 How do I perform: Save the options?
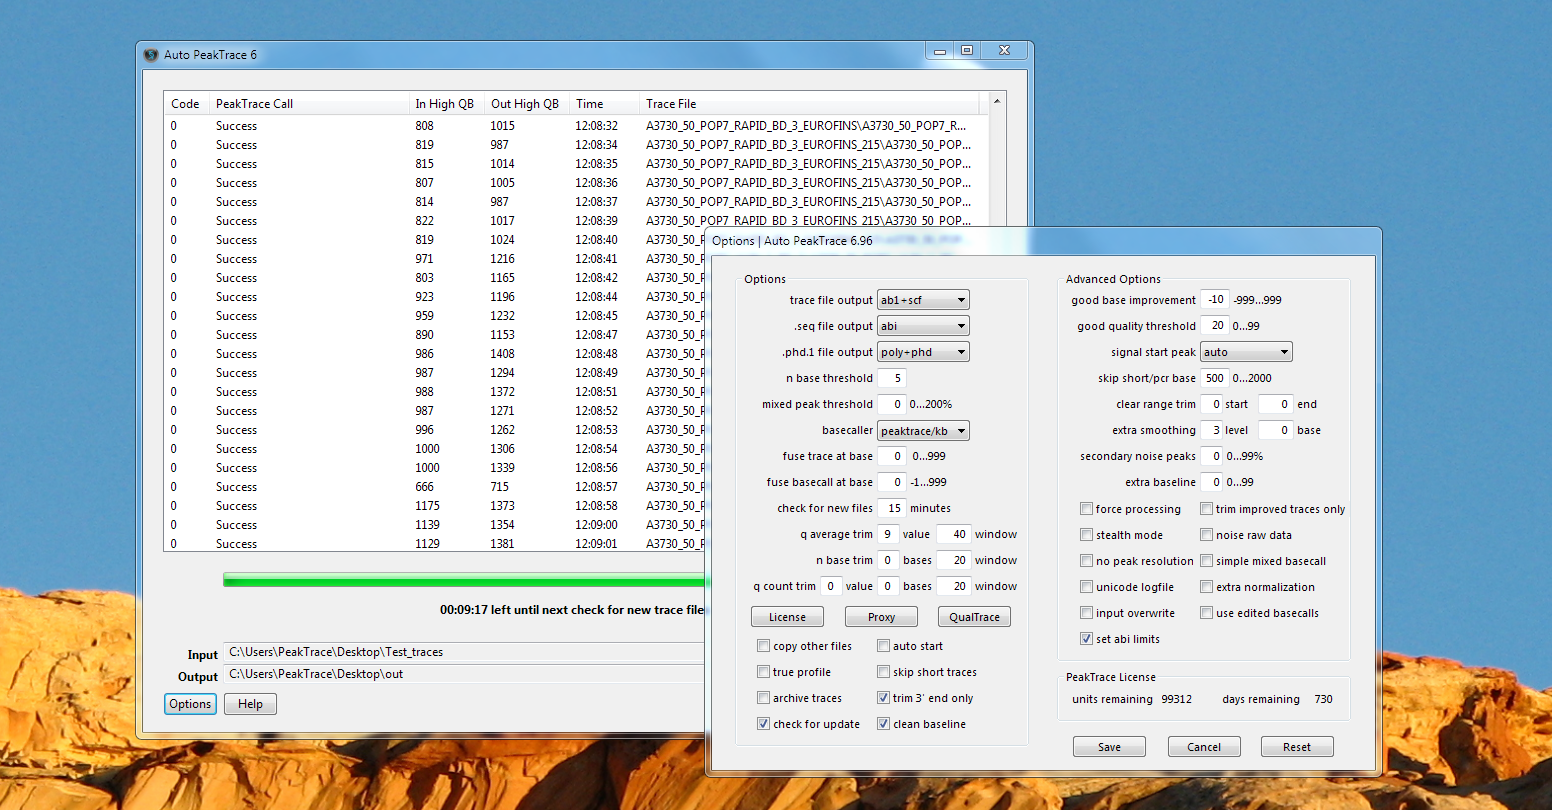click(x=1109, y=747)
